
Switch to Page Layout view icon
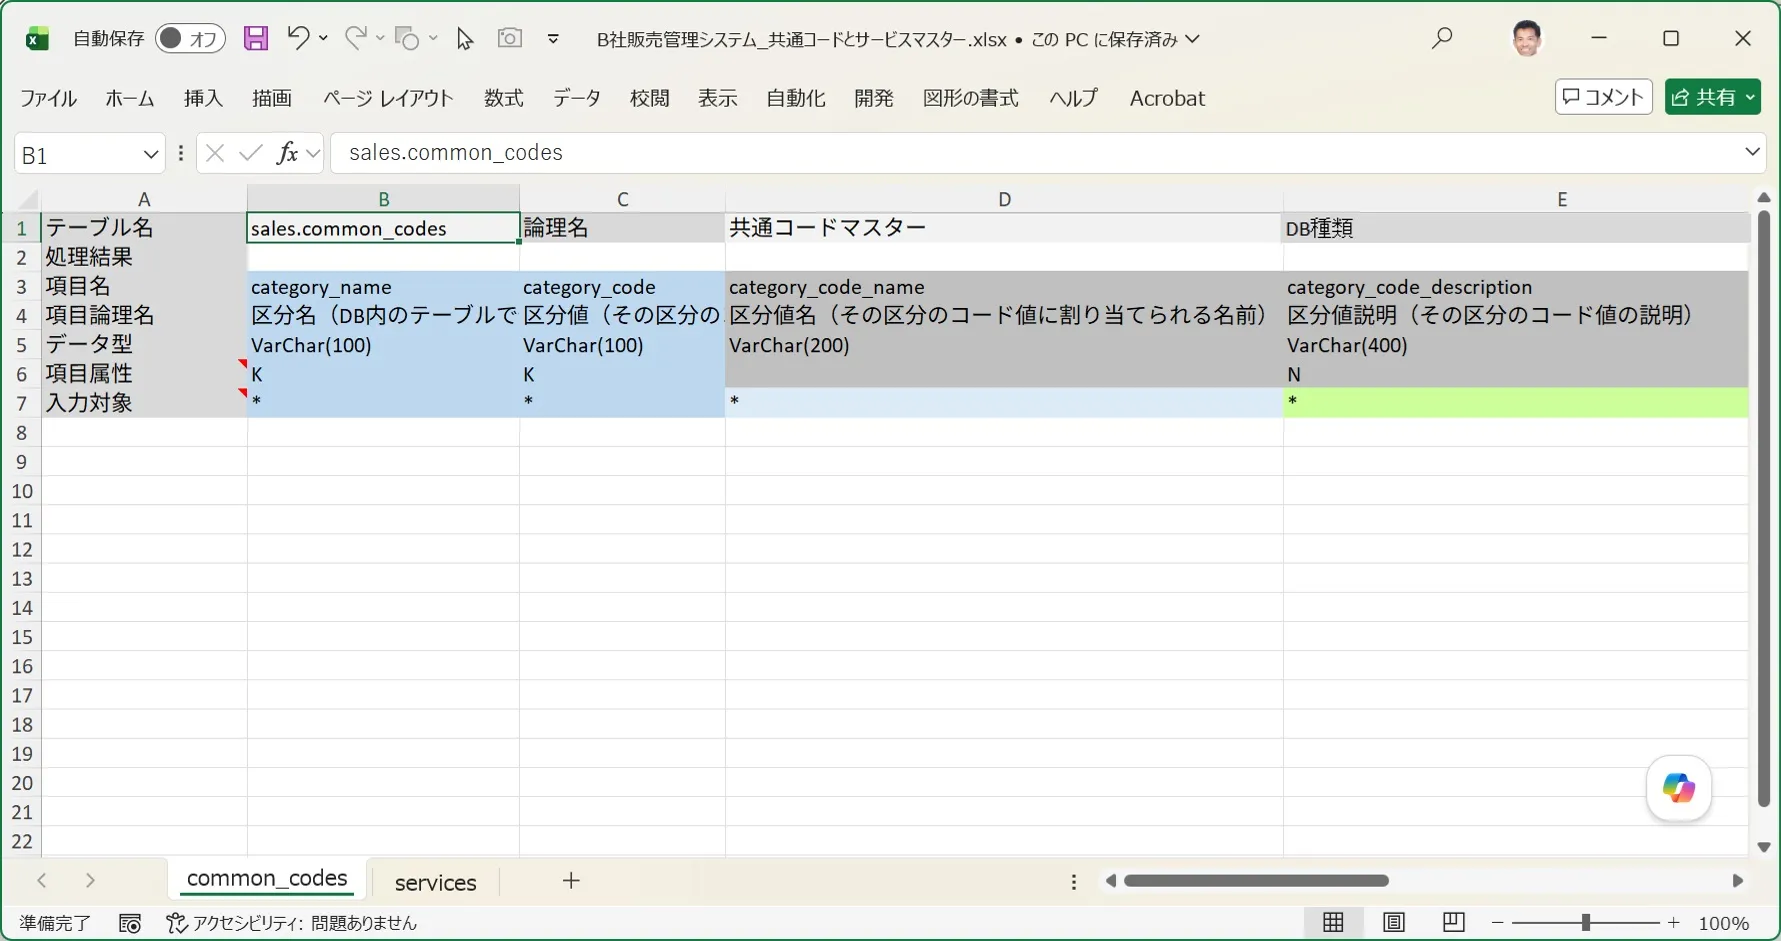click(x=1394, y=923)
